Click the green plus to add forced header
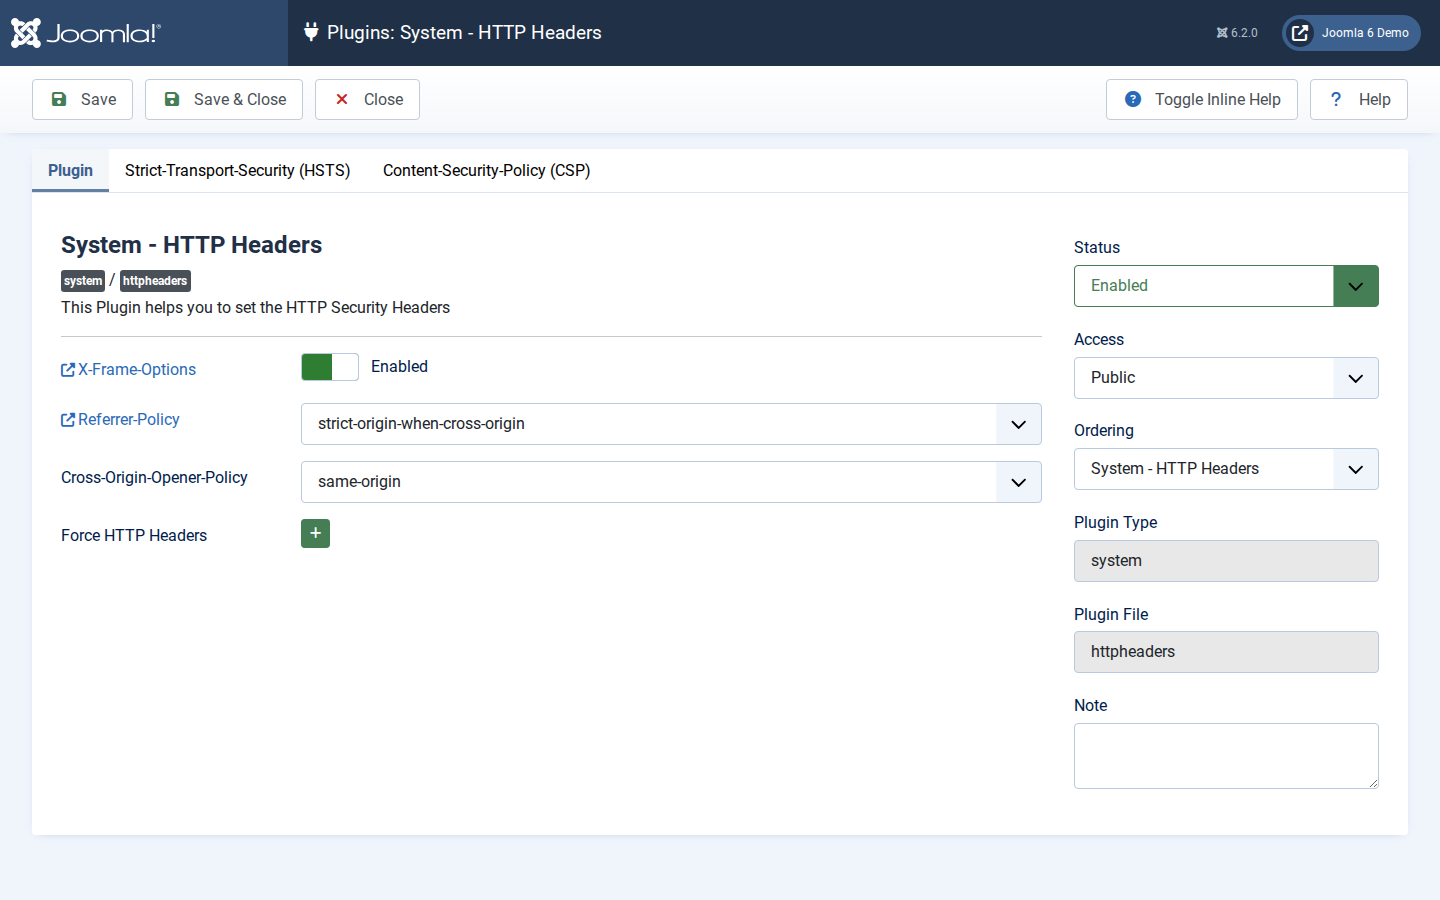1440x900 pixels. click(315, 534)
